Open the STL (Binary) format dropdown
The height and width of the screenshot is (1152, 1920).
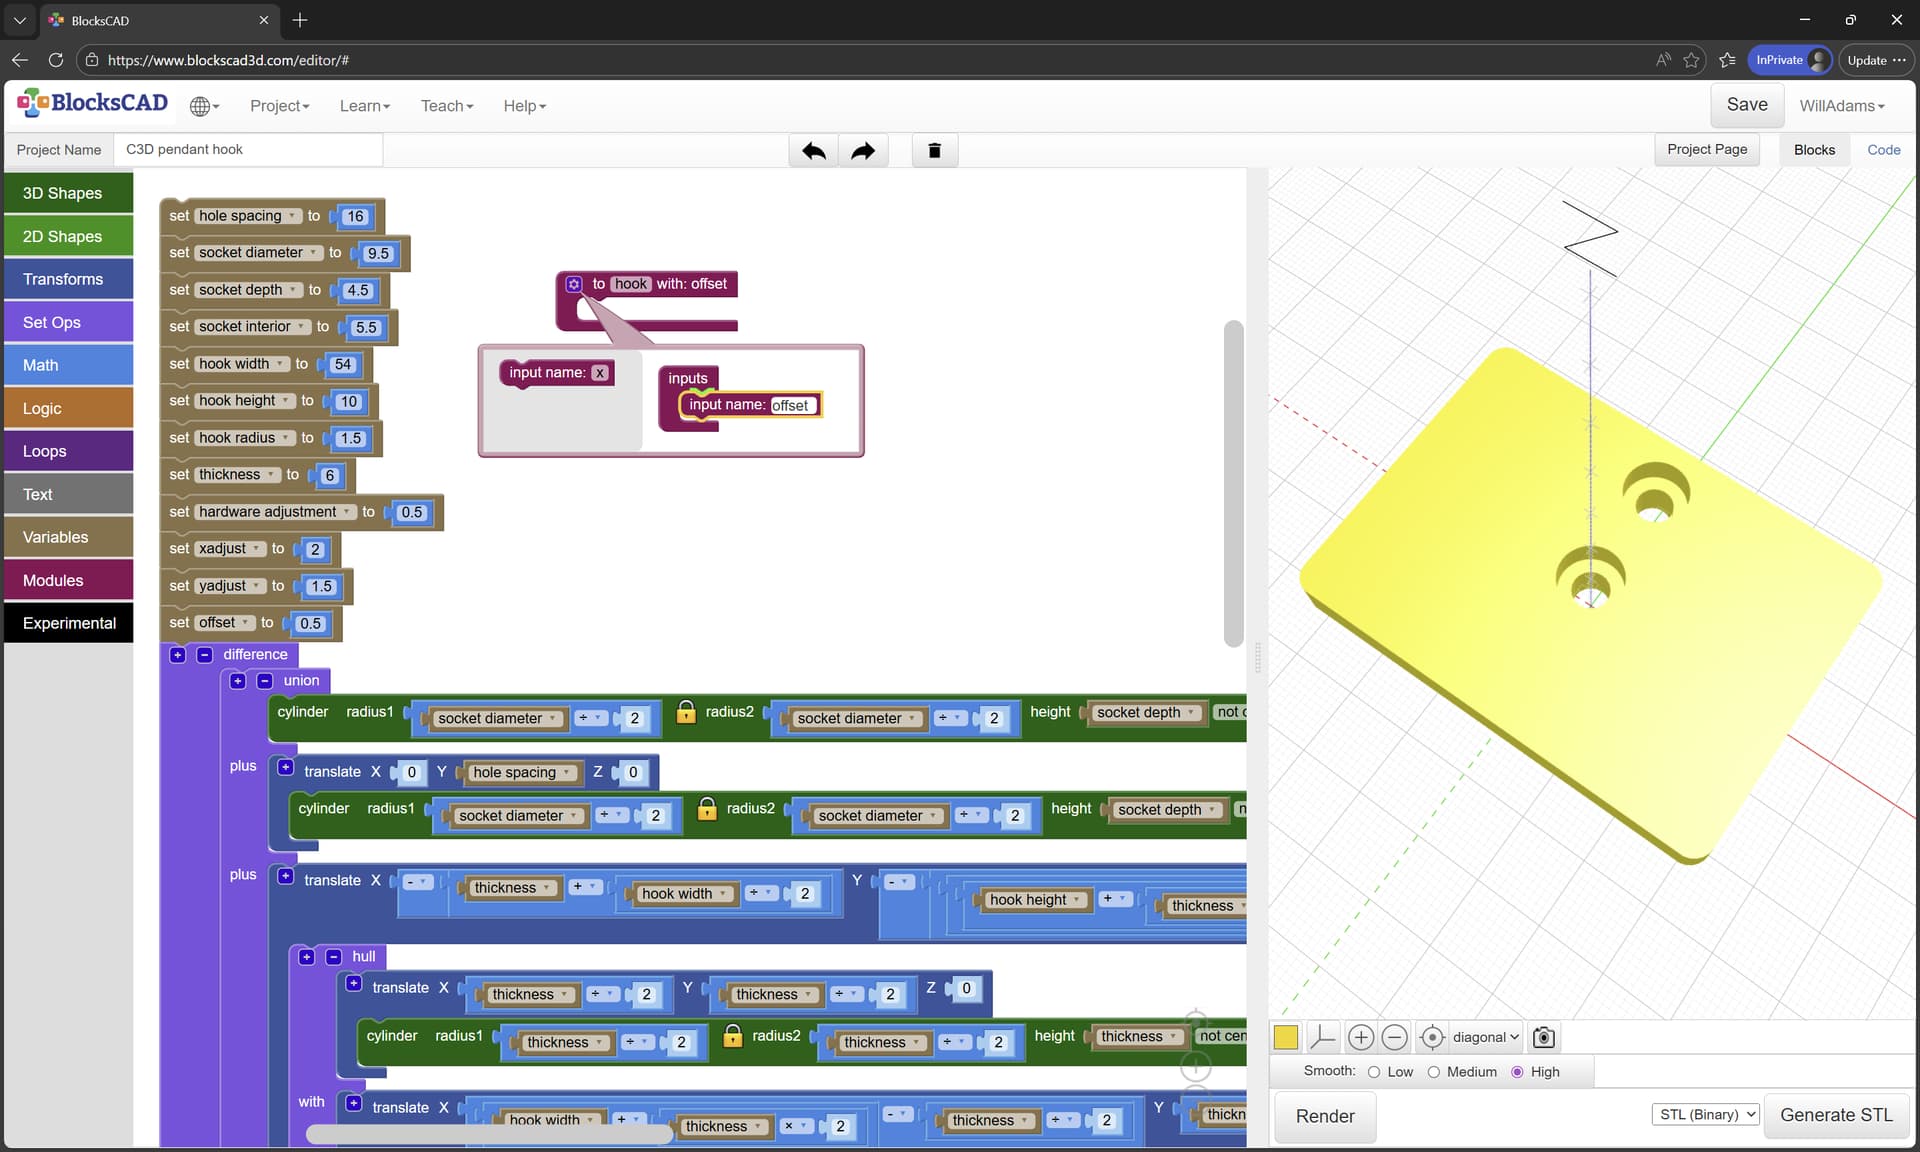tap(1706, 1114)
